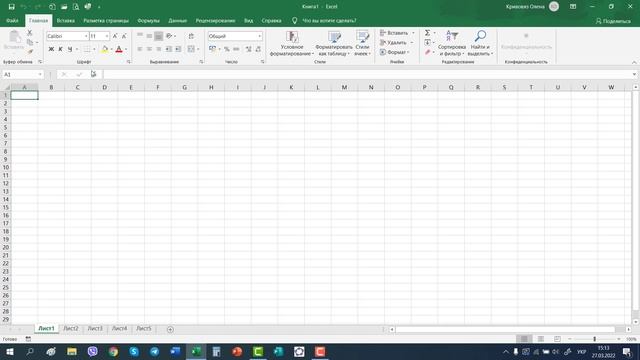This screenshot has height=360, width=640.
Task: Expand the Найти и выделить menu
Action: [480, 44]
